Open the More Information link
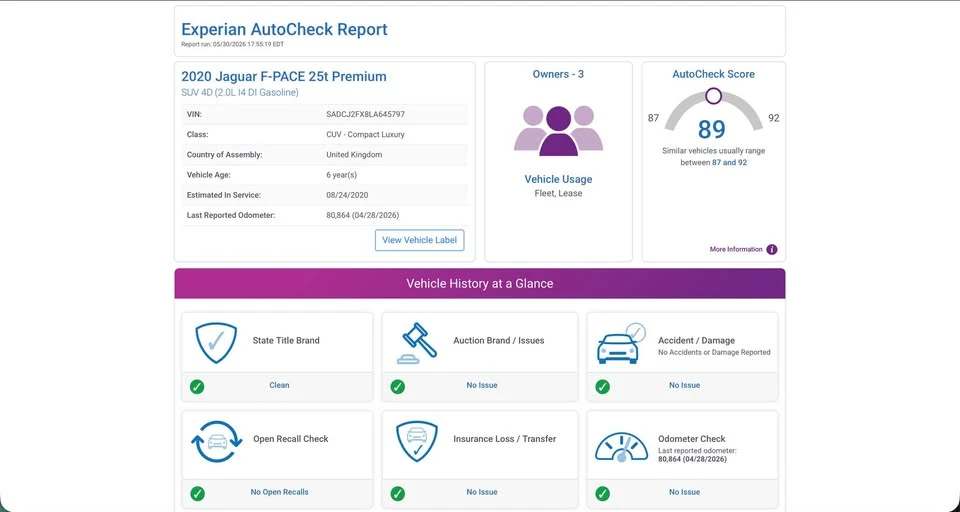 click(736, 249)
